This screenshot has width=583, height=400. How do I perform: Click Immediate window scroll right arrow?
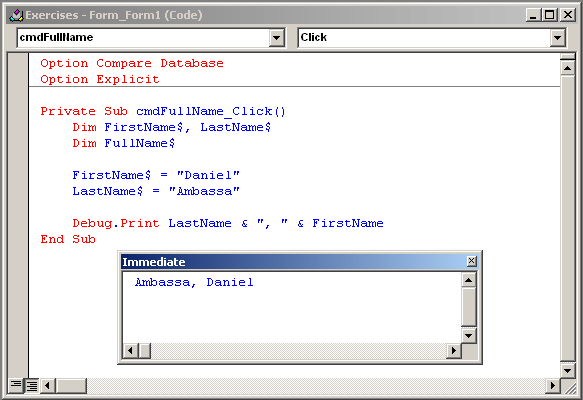tap(454, 351)
